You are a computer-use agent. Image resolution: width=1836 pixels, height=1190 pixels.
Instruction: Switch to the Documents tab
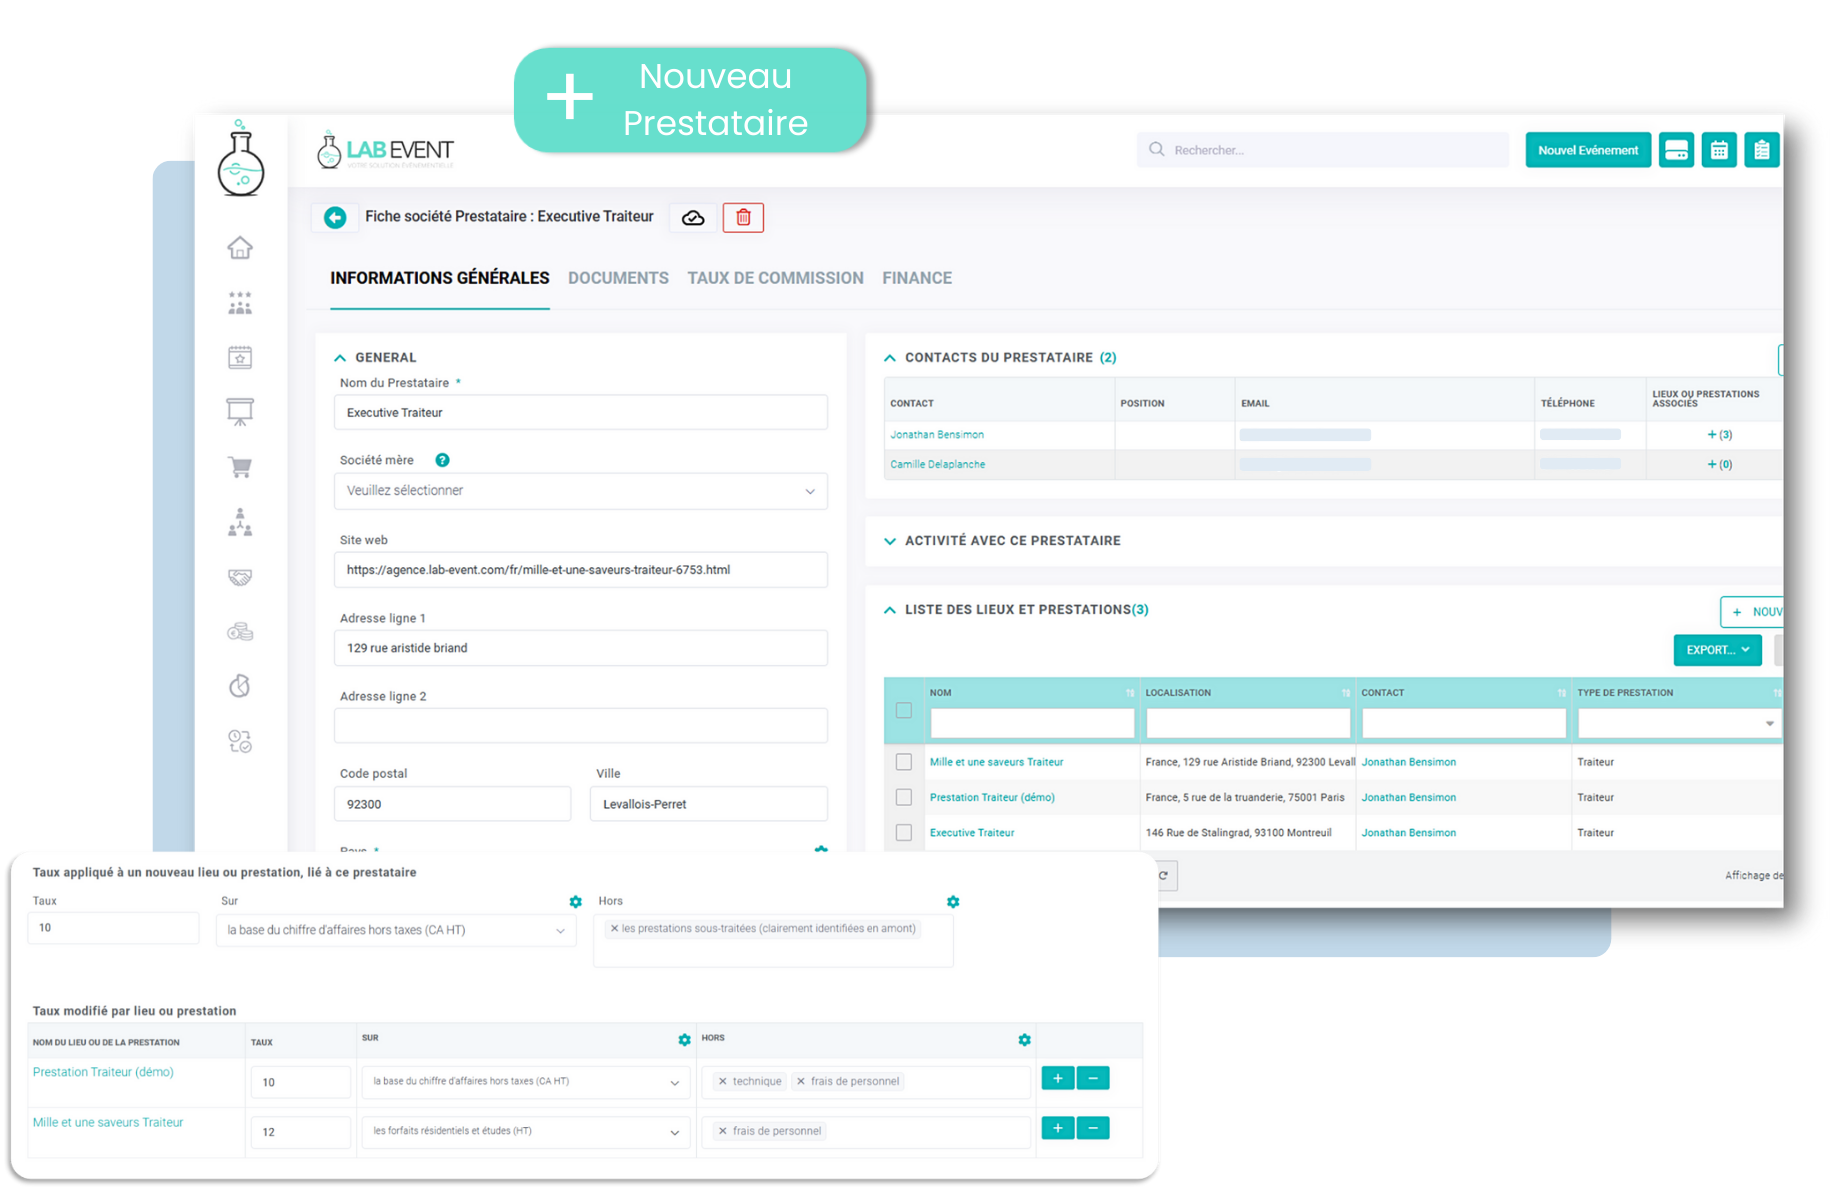(618, 278)
